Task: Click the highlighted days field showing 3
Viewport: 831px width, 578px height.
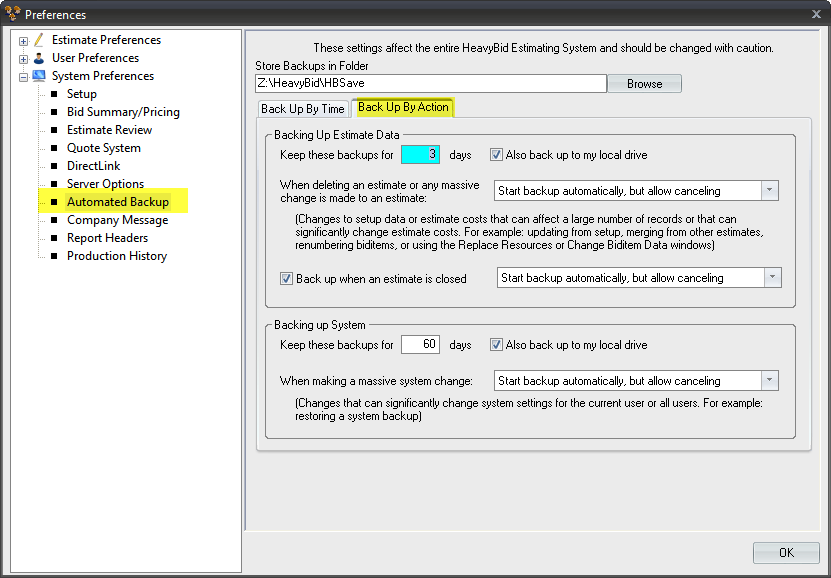Action: point(423,154)
